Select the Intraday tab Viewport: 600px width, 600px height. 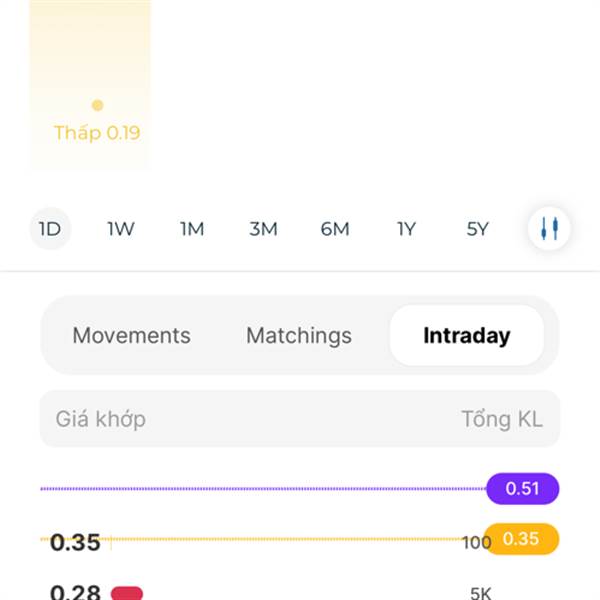466,336
